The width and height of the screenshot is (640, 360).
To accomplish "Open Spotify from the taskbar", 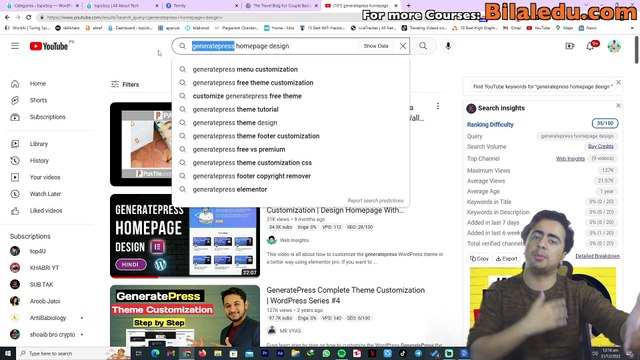I will 342,353.
